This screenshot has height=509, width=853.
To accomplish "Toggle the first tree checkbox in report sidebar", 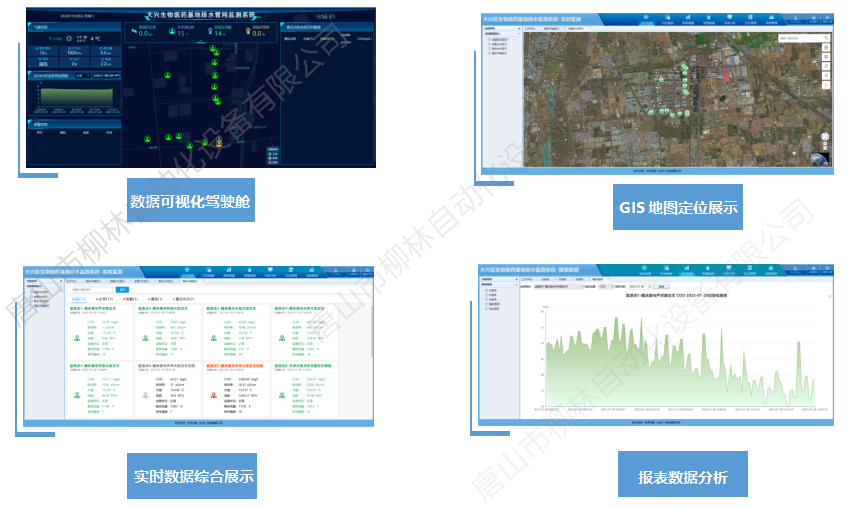I will (x=484, y=290).
